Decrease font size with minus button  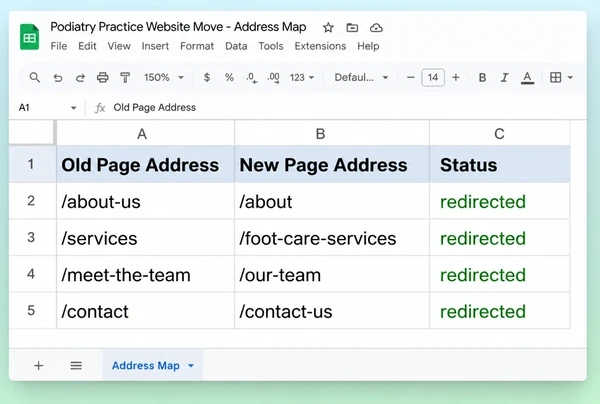(411, 78)
